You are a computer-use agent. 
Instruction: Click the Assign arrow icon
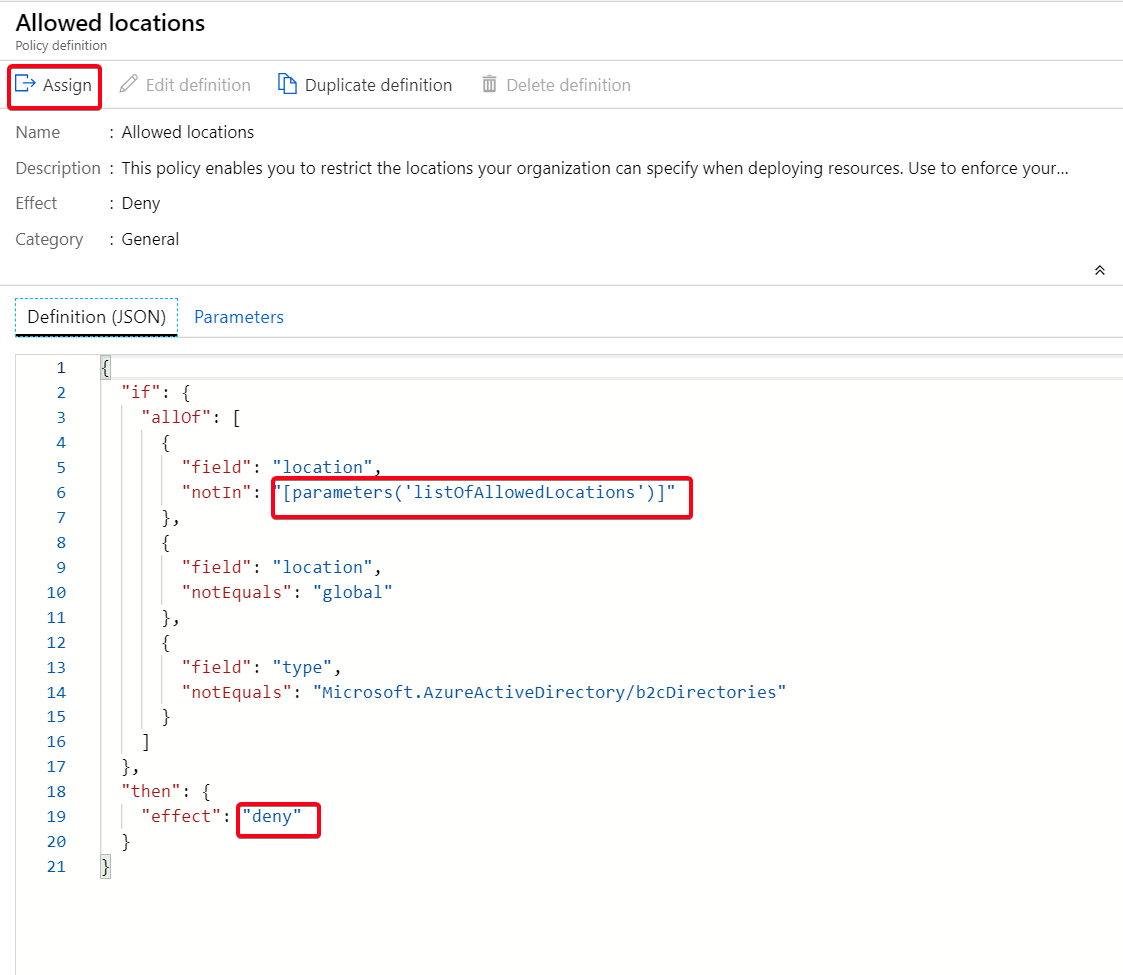click(26, 84)
